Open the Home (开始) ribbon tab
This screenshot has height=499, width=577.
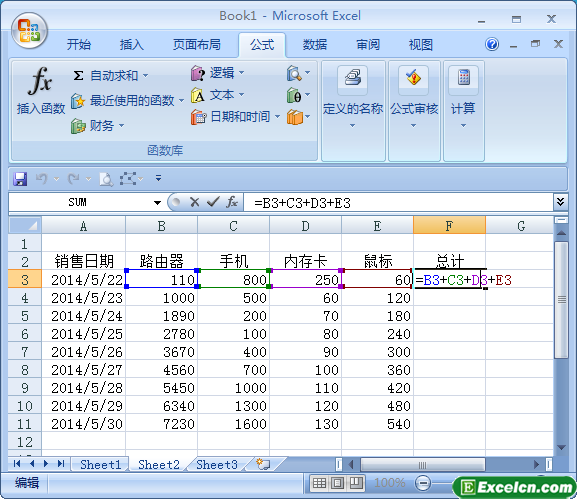pyautogui.click(x=78, y=45)
